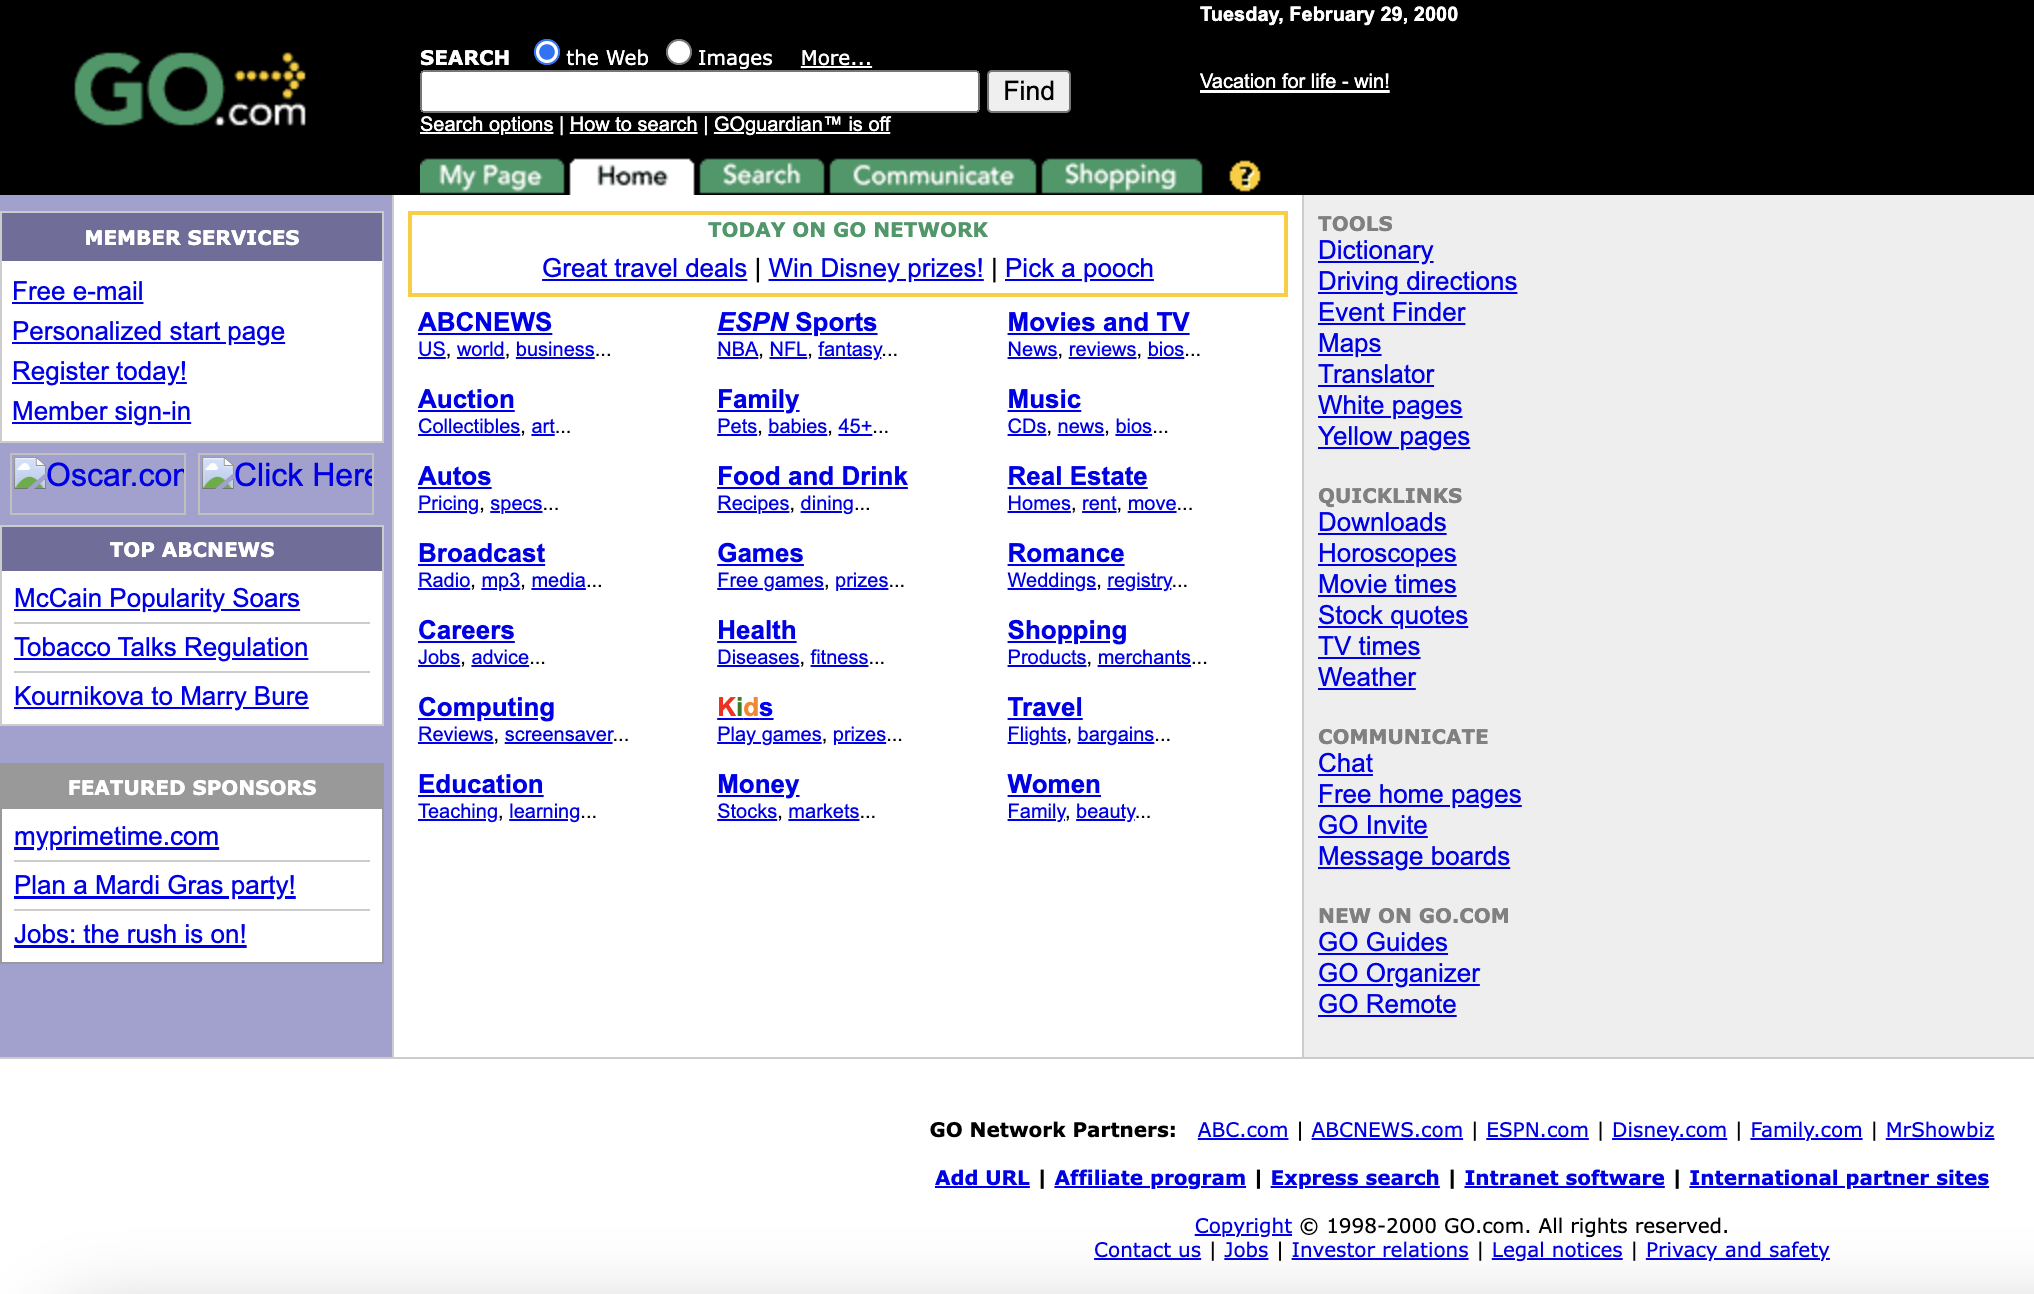Viewport: 2034px width, 1294px height.
Task: Select 'the Web' search radio button
Action: click(x=546, y=52)
